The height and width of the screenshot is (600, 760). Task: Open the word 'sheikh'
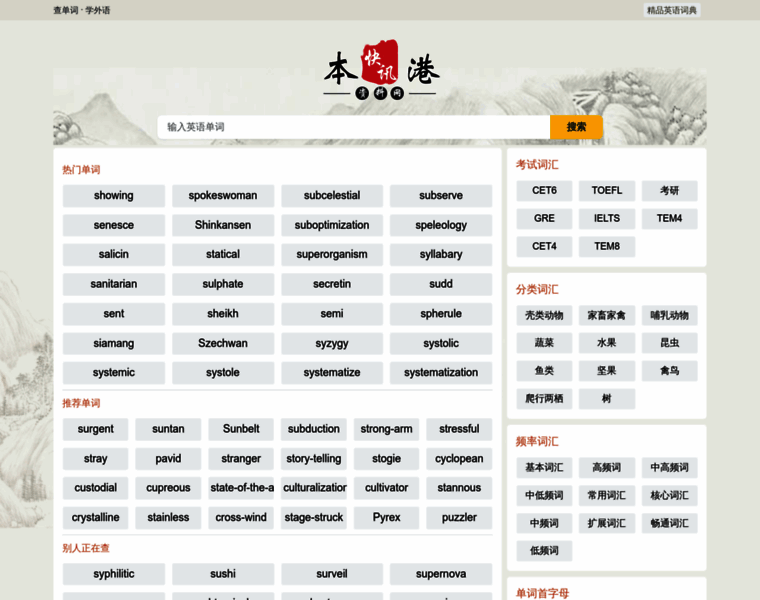pos(223,314)
